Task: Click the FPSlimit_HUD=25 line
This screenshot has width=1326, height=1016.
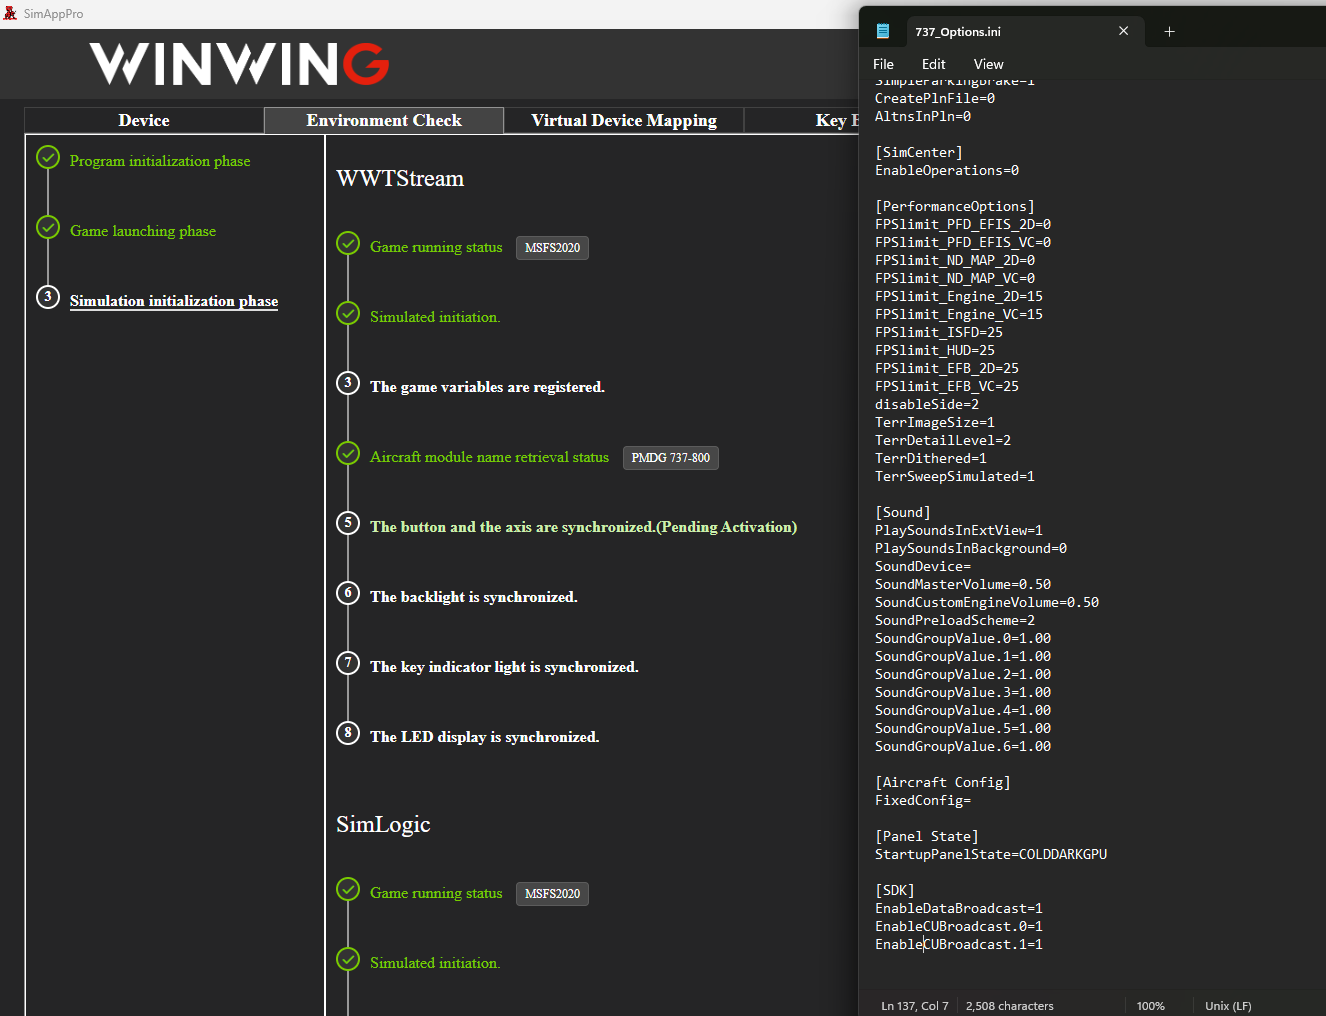Action: click(x=935, y=351)
